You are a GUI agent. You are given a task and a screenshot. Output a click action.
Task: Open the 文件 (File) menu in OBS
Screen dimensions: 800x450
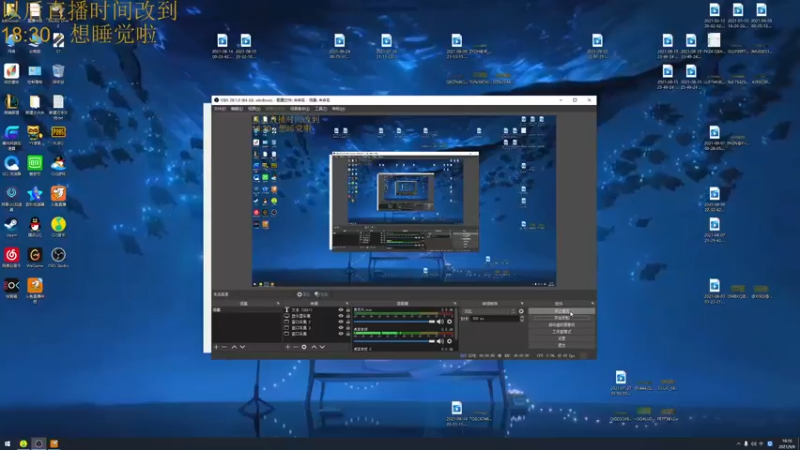coord(220,109)
